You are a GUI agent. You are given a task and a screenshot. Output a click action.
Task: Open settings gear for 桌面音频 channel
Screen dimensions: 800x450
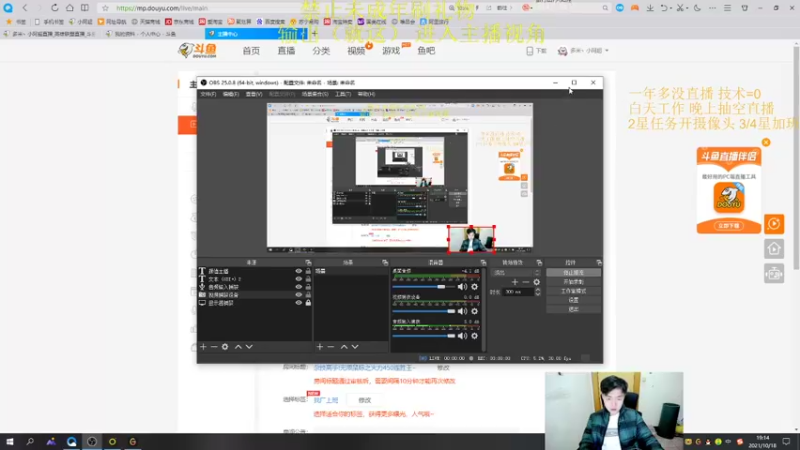click(474, 287)
